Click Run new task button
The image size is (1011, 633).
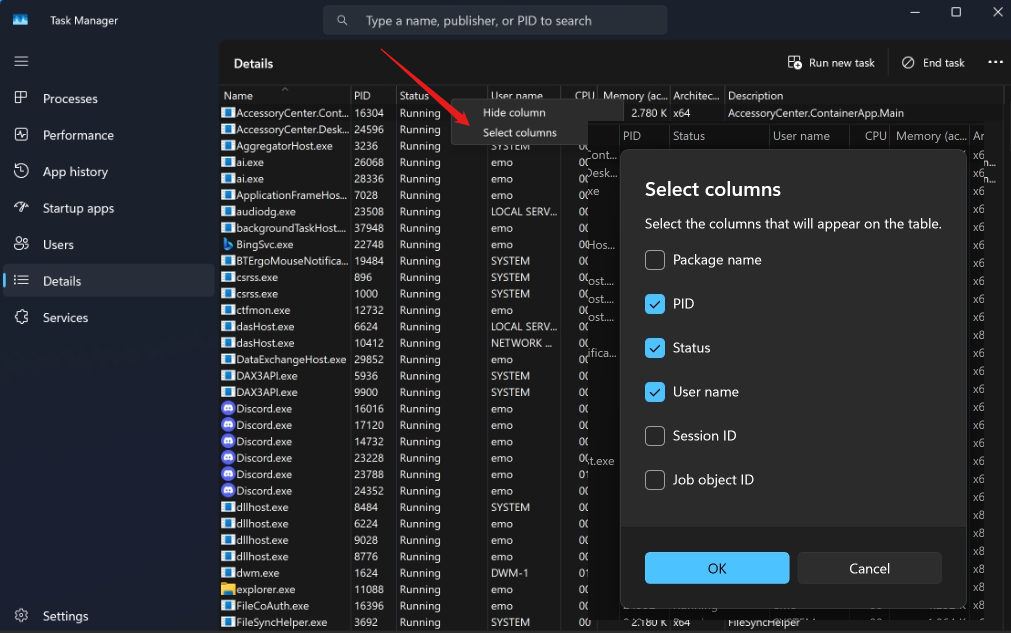pos(831,63)
